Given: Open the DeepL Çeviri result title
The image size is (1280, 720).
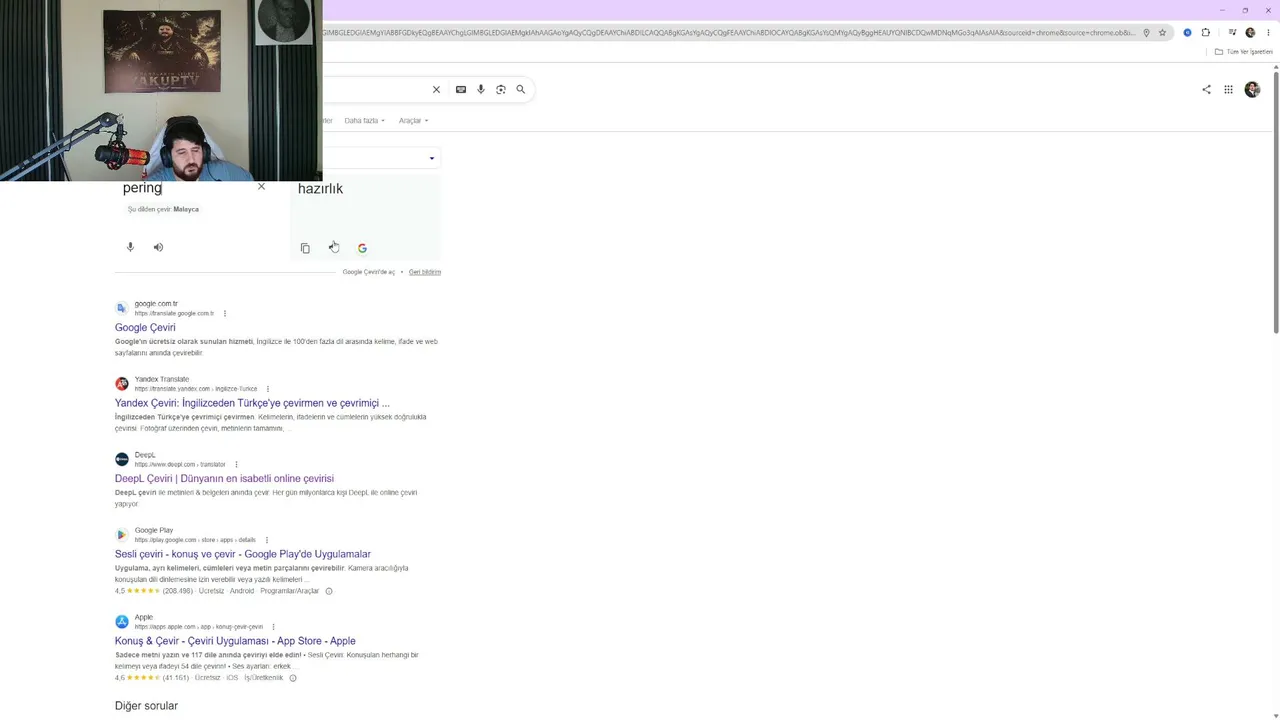Looking at the screenshot, I should [x=224, y=479].
